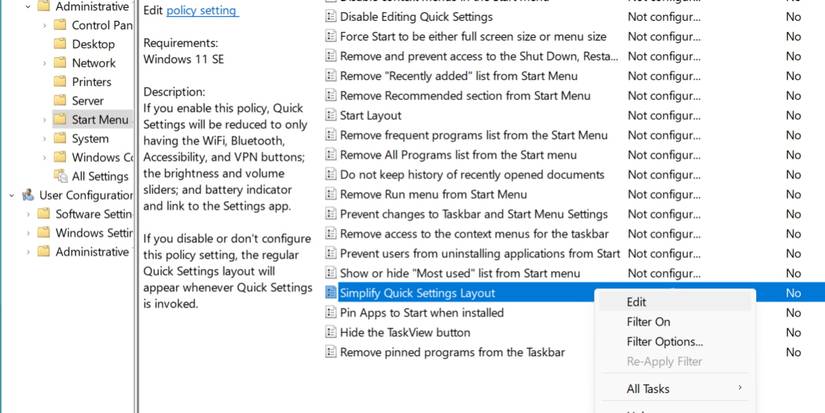
Task: Click the Pin Apps to Start policy icon
Action: 331,313
